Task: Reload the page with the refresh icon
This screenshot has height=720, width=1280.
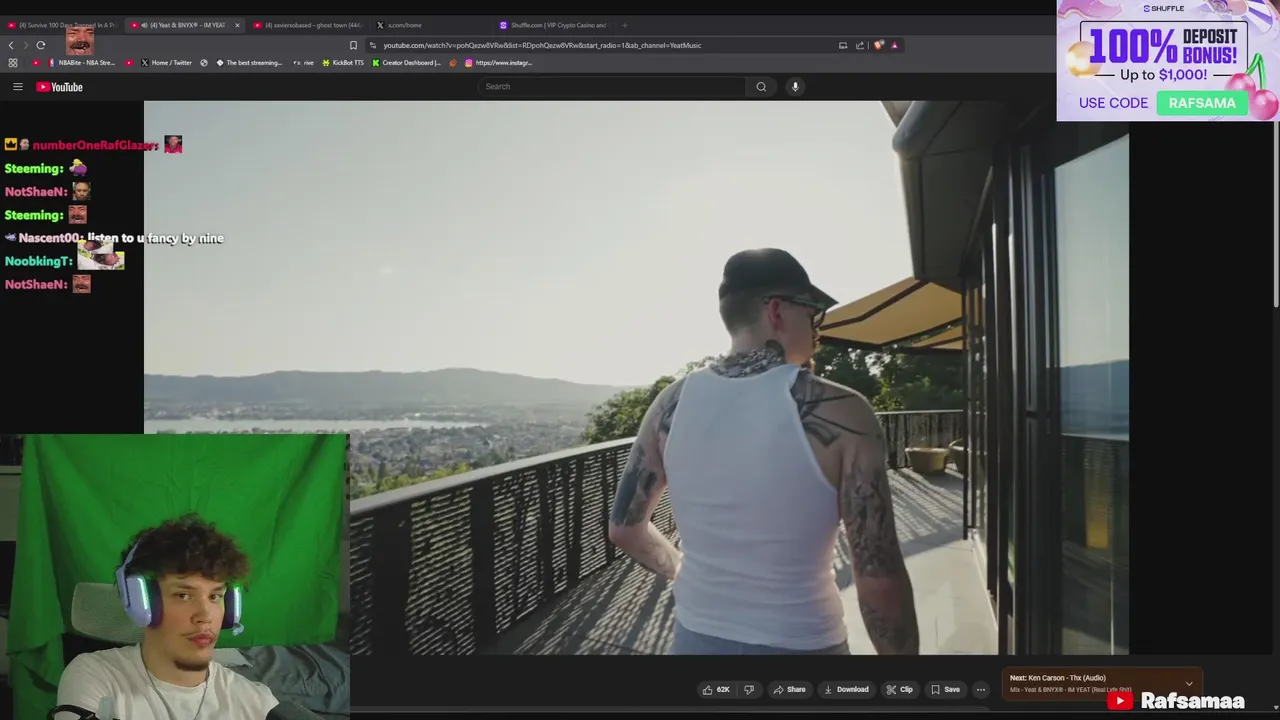Action: 41,45
